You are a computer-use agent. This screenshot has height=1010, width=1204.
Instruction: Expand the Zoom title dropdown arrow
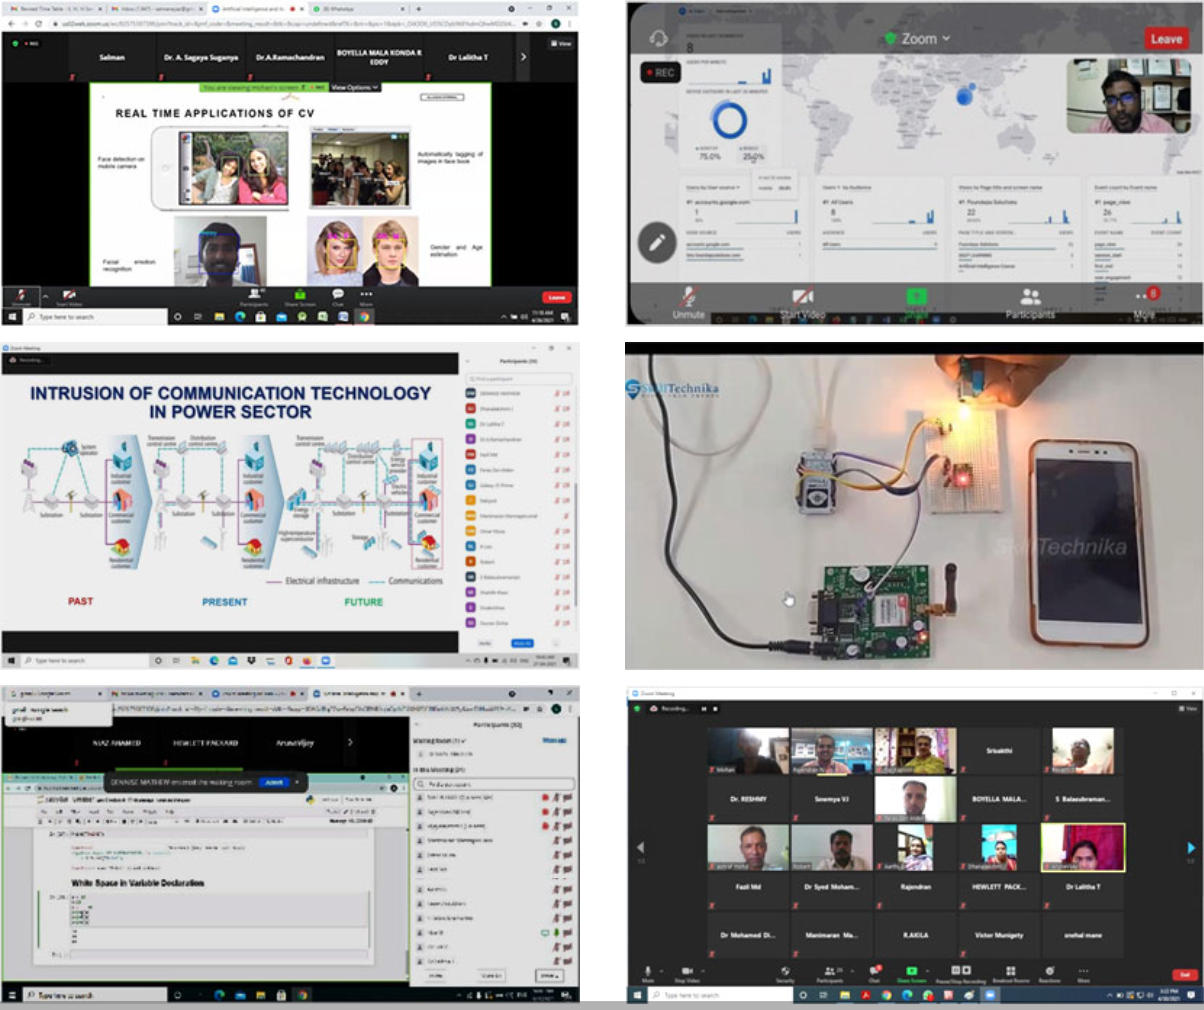coord(946,39)
